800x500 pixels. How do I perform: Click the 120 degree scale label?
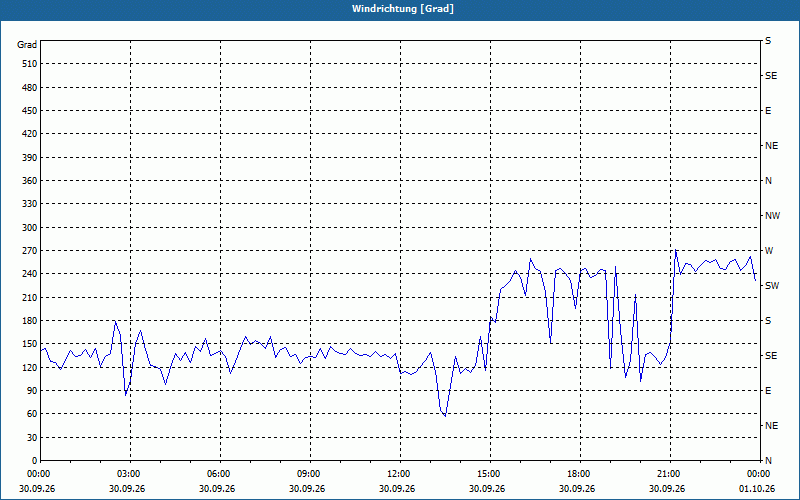point(30,367)
